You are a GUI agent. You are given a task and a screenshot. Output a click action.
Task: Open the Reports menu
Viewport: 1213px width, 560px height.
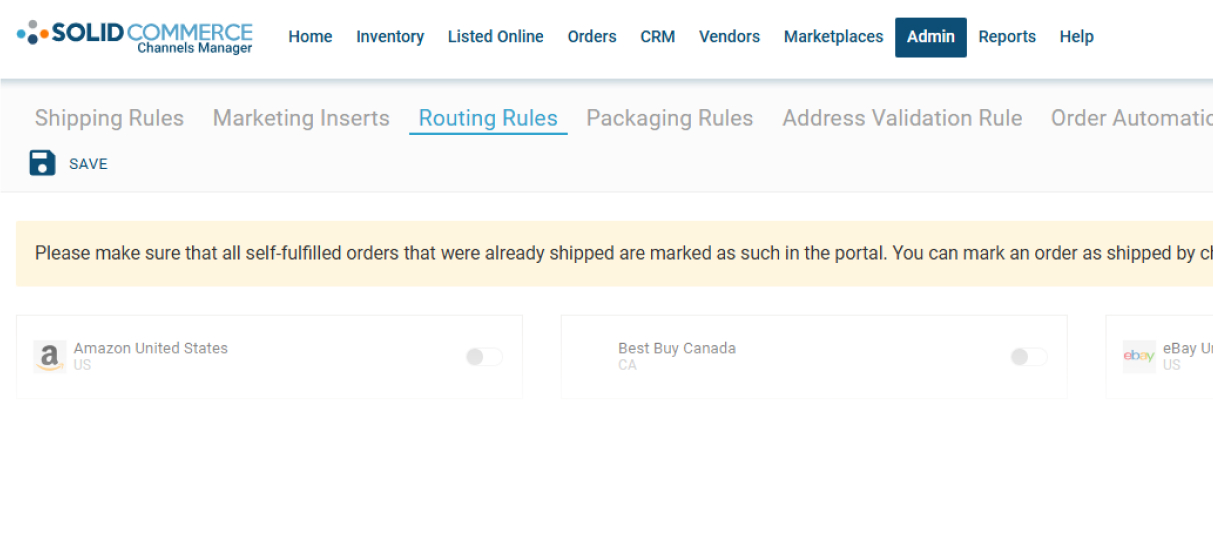pyautogui.click(x=1007, y=37)
